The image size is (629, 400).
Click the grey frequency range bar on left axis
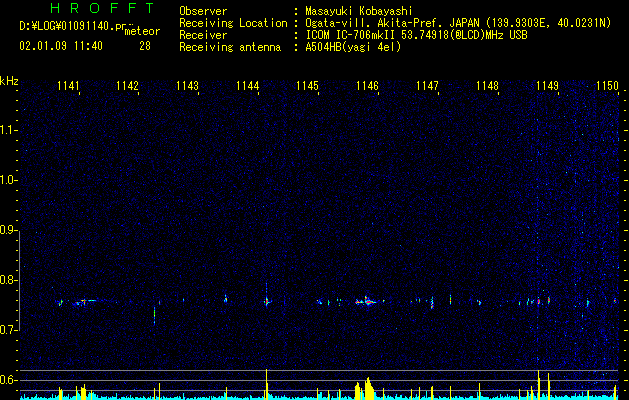(20, 280)
